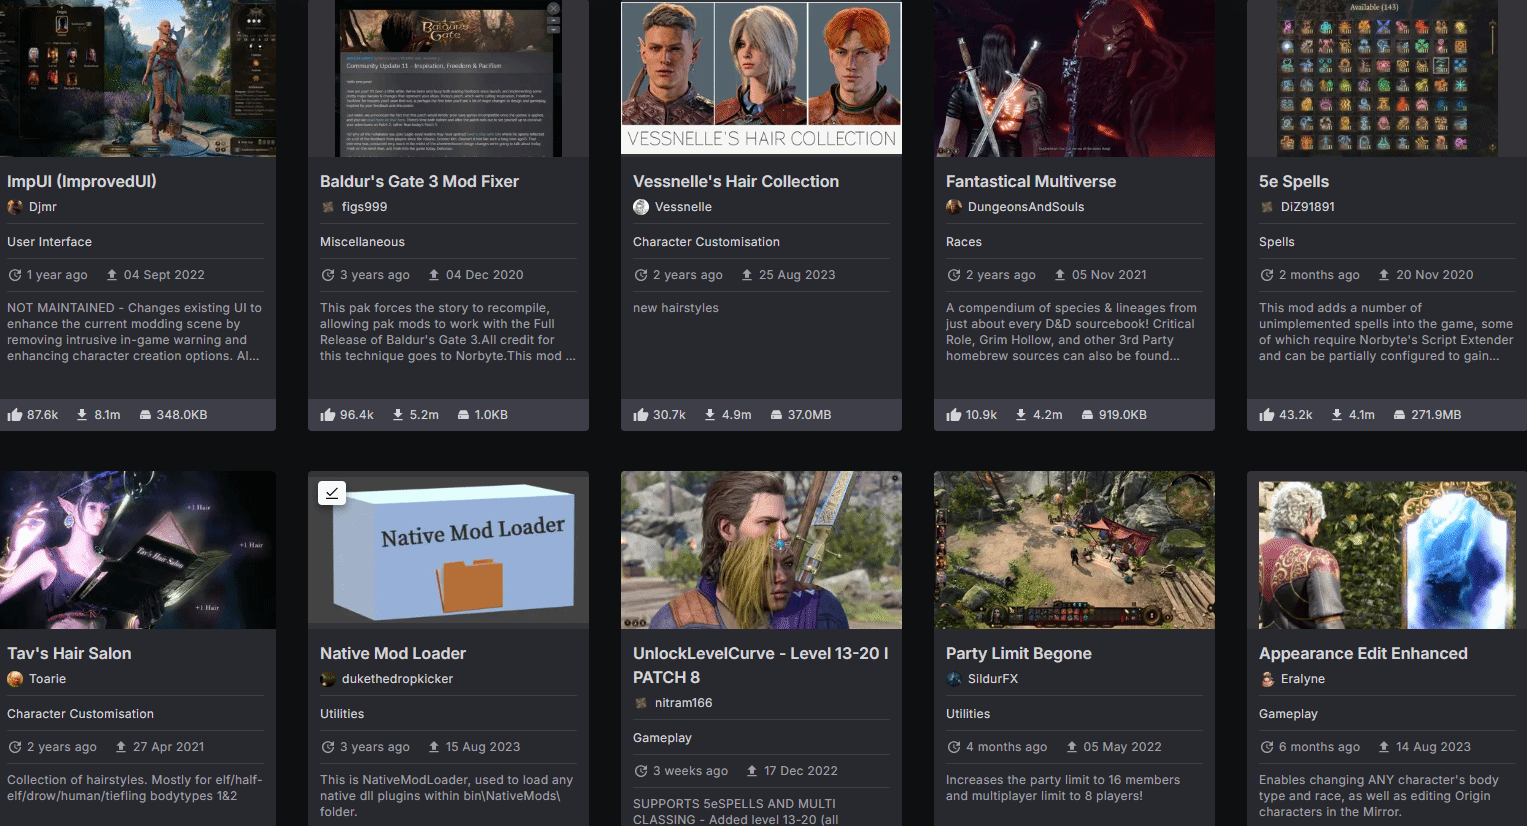Click the updated clock icon on Fantastical Multiverse card
Image resolution: width=1527 pixels, height=826 pixels.
coord(954,275)
